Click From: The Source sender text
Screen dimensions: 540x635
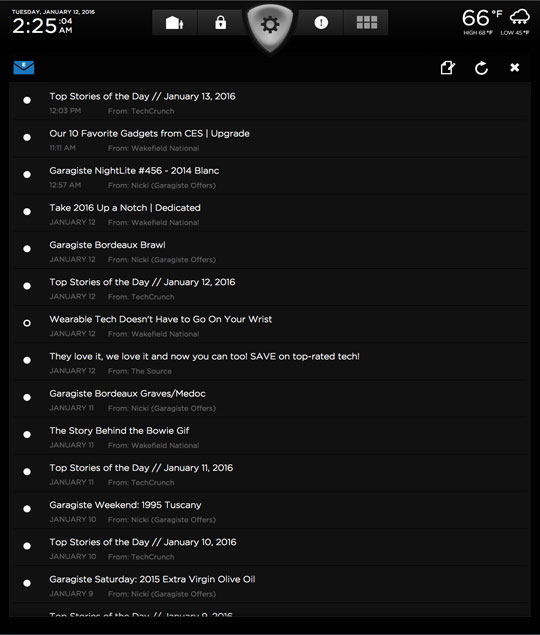[140, 371]
